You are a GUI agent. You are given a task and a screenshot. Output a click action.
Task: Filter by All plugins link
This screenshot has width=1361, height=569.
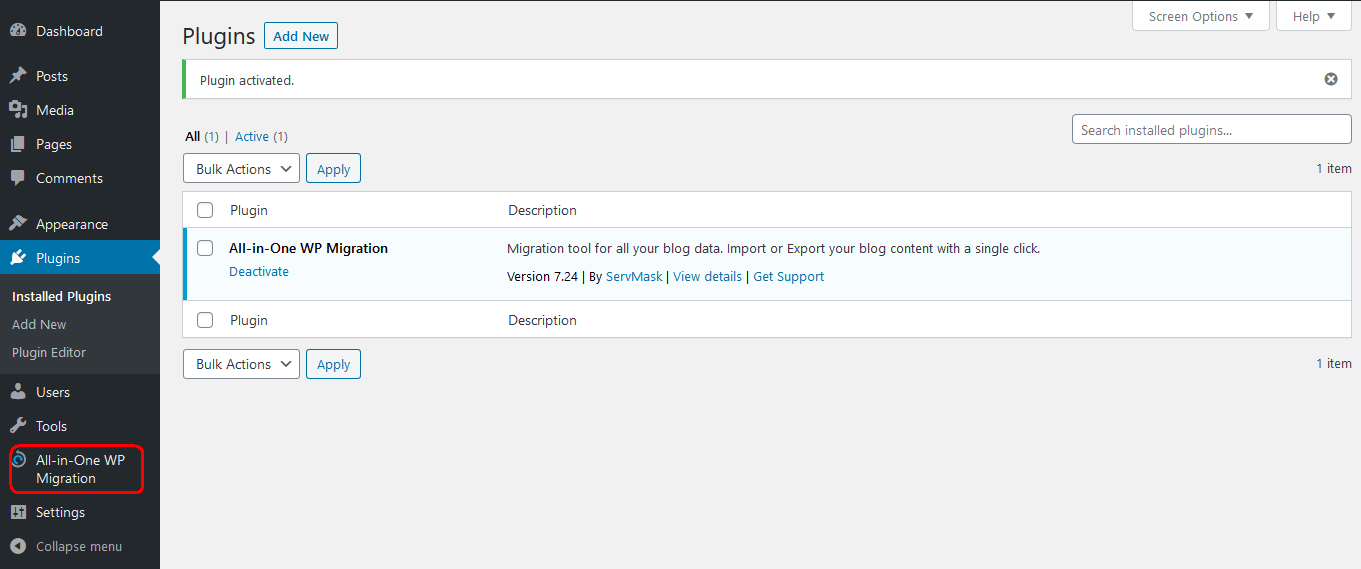click(x=193, y=136)
